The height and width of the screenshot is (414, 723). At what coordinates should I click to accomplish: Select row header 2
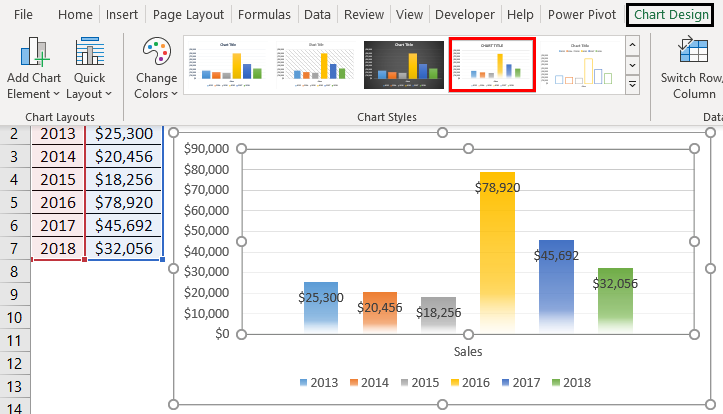15,134
